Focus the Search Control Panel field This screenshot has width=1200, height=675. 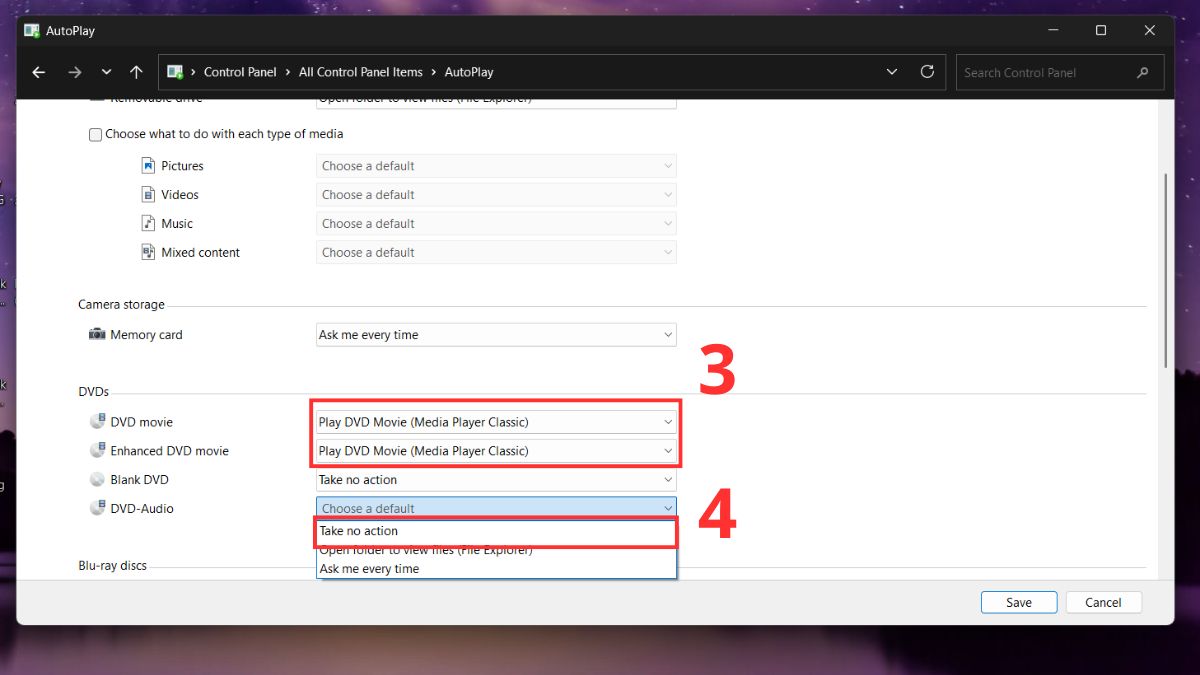pos(1060,72)
